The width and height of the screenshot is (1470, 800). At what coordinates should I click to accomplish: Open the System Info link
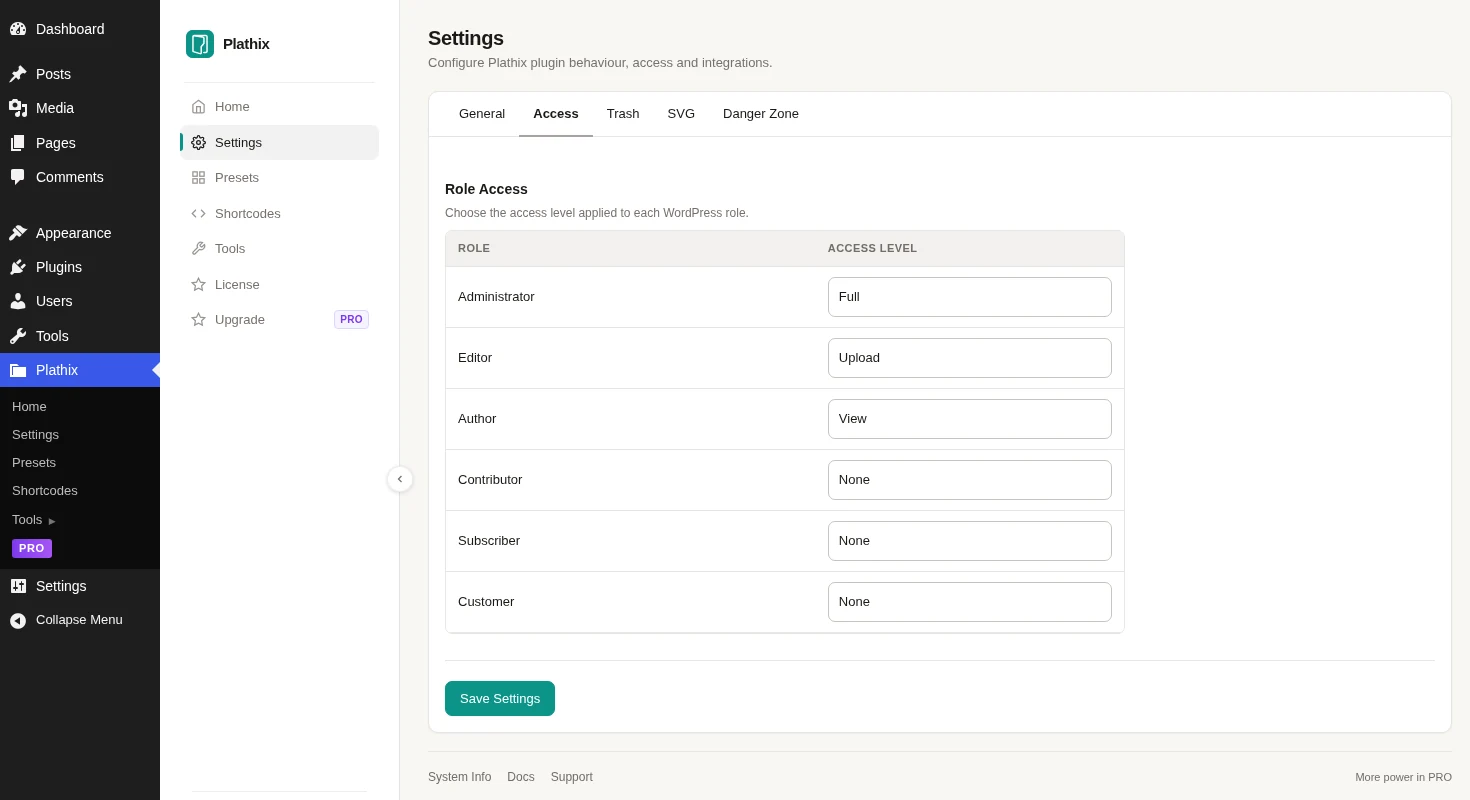click(x=460, y=777)
